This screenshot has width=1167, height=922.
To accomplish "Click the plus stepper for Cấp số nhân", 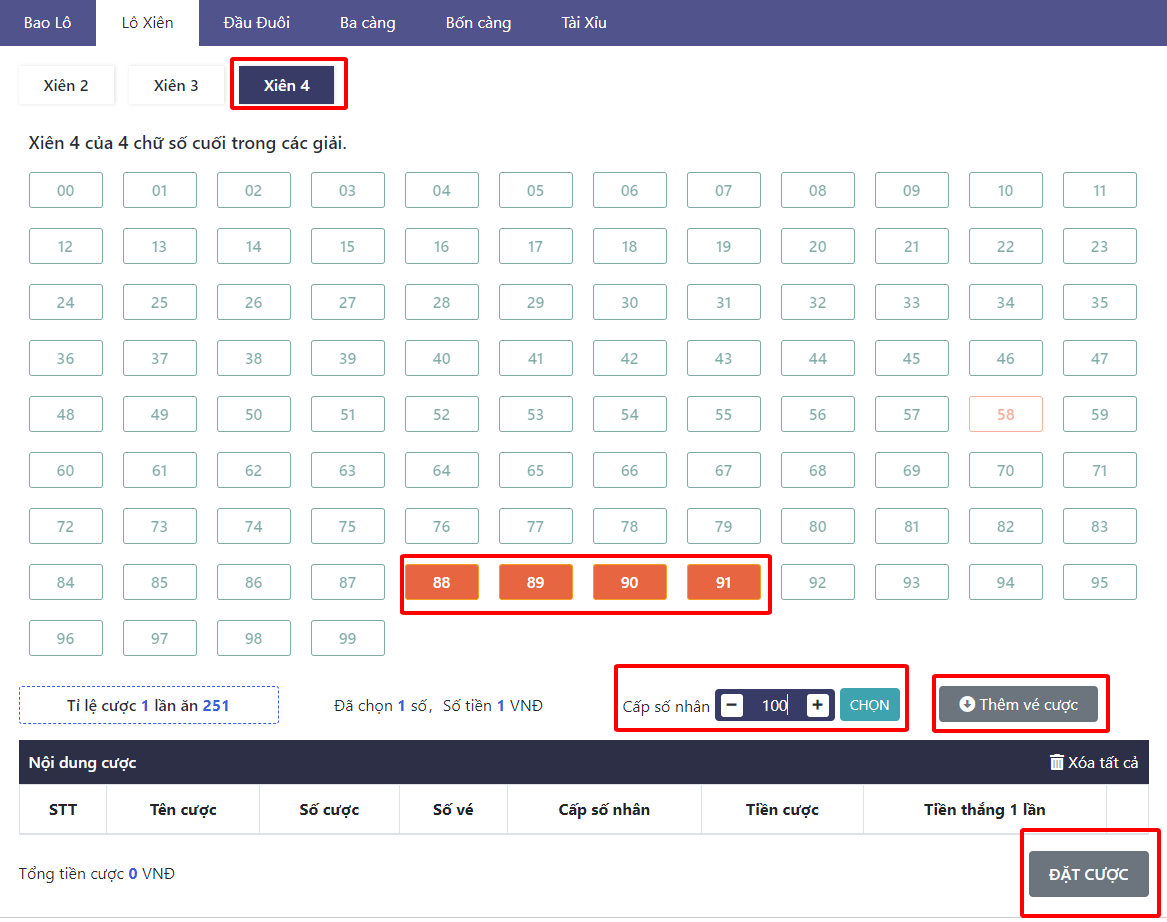I will [817, 705].
